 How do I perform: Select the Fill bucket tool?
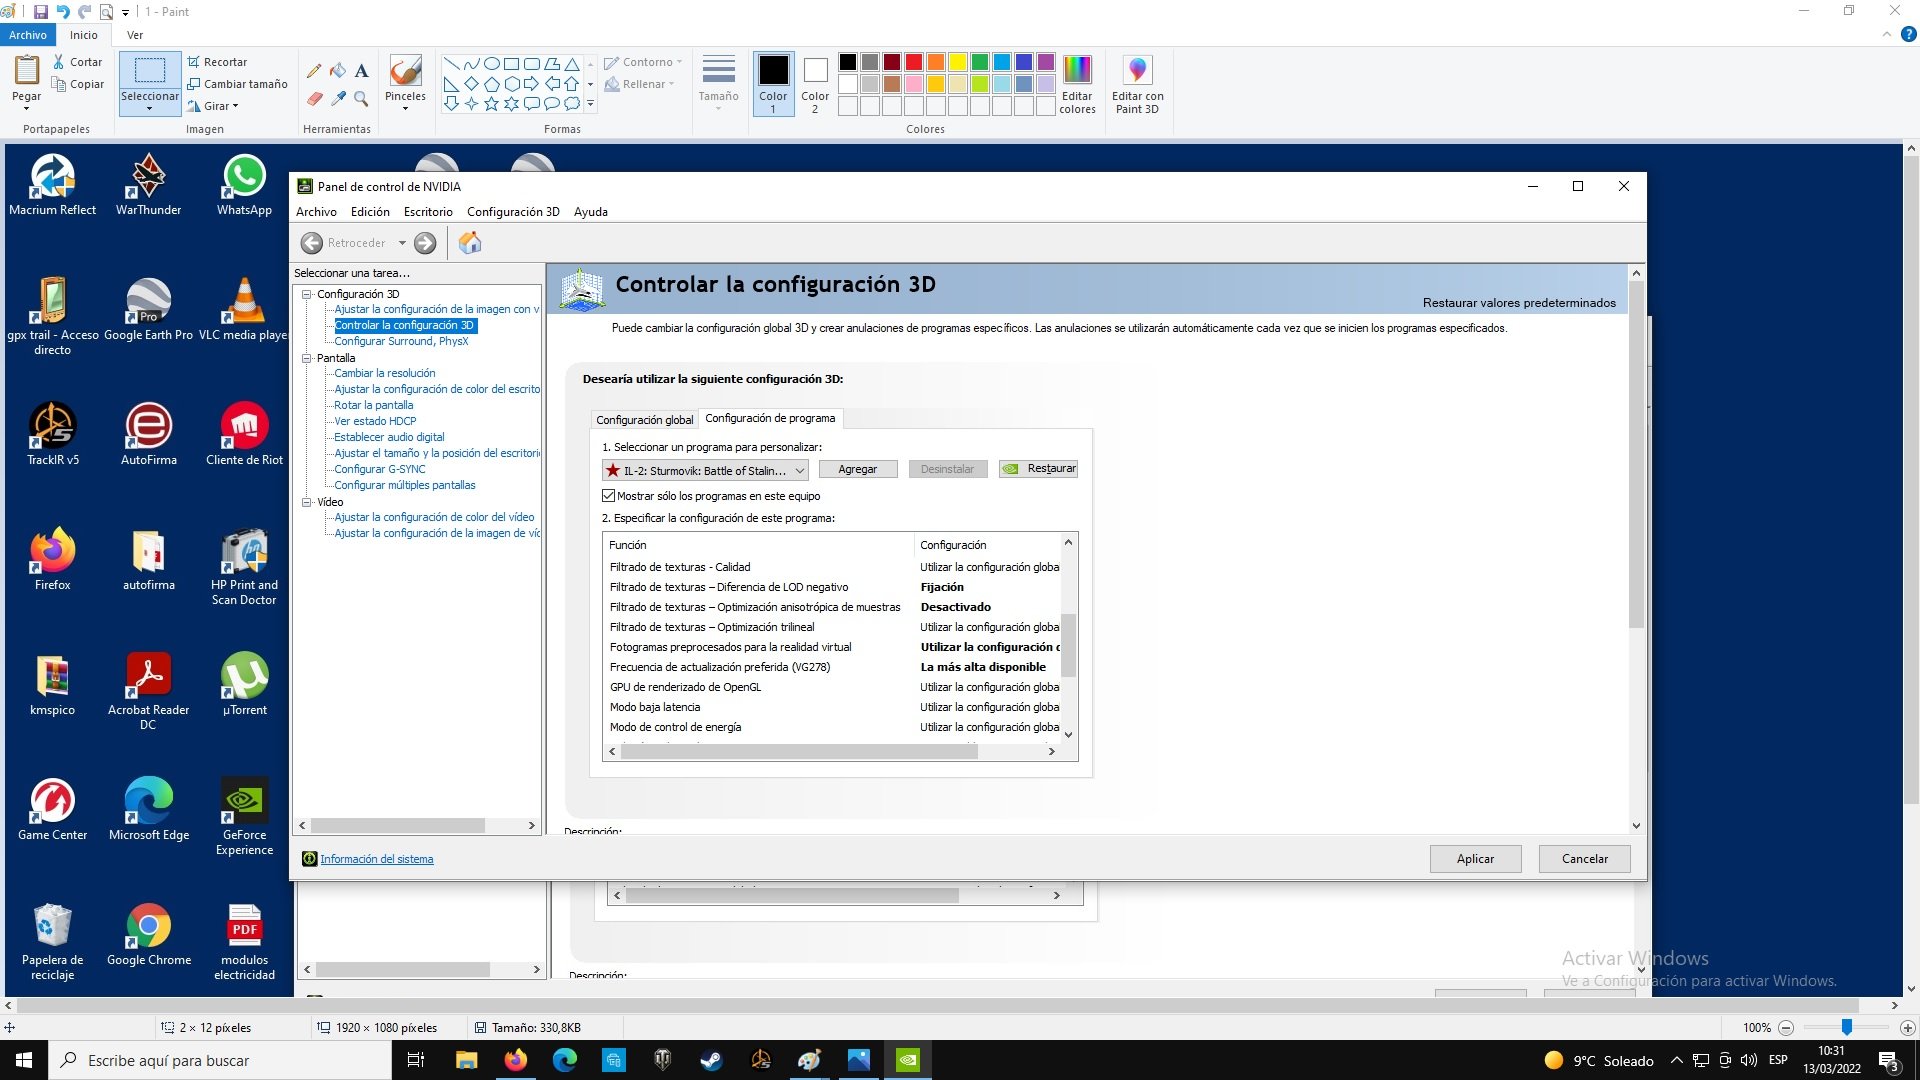coord(338,71)
